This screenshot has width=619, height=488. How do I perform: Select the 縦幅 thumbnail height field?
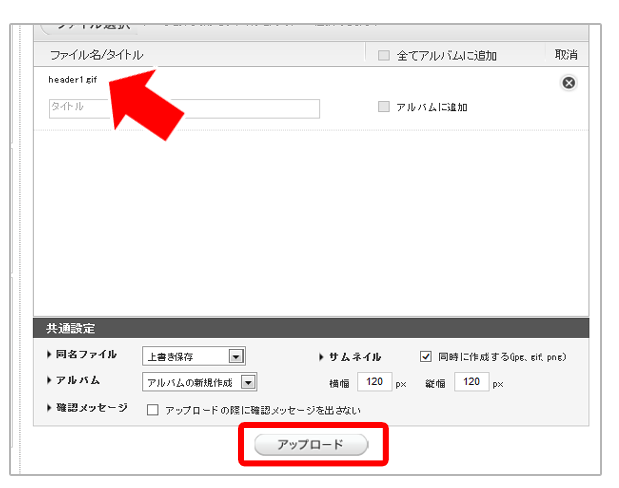(471, 382)
